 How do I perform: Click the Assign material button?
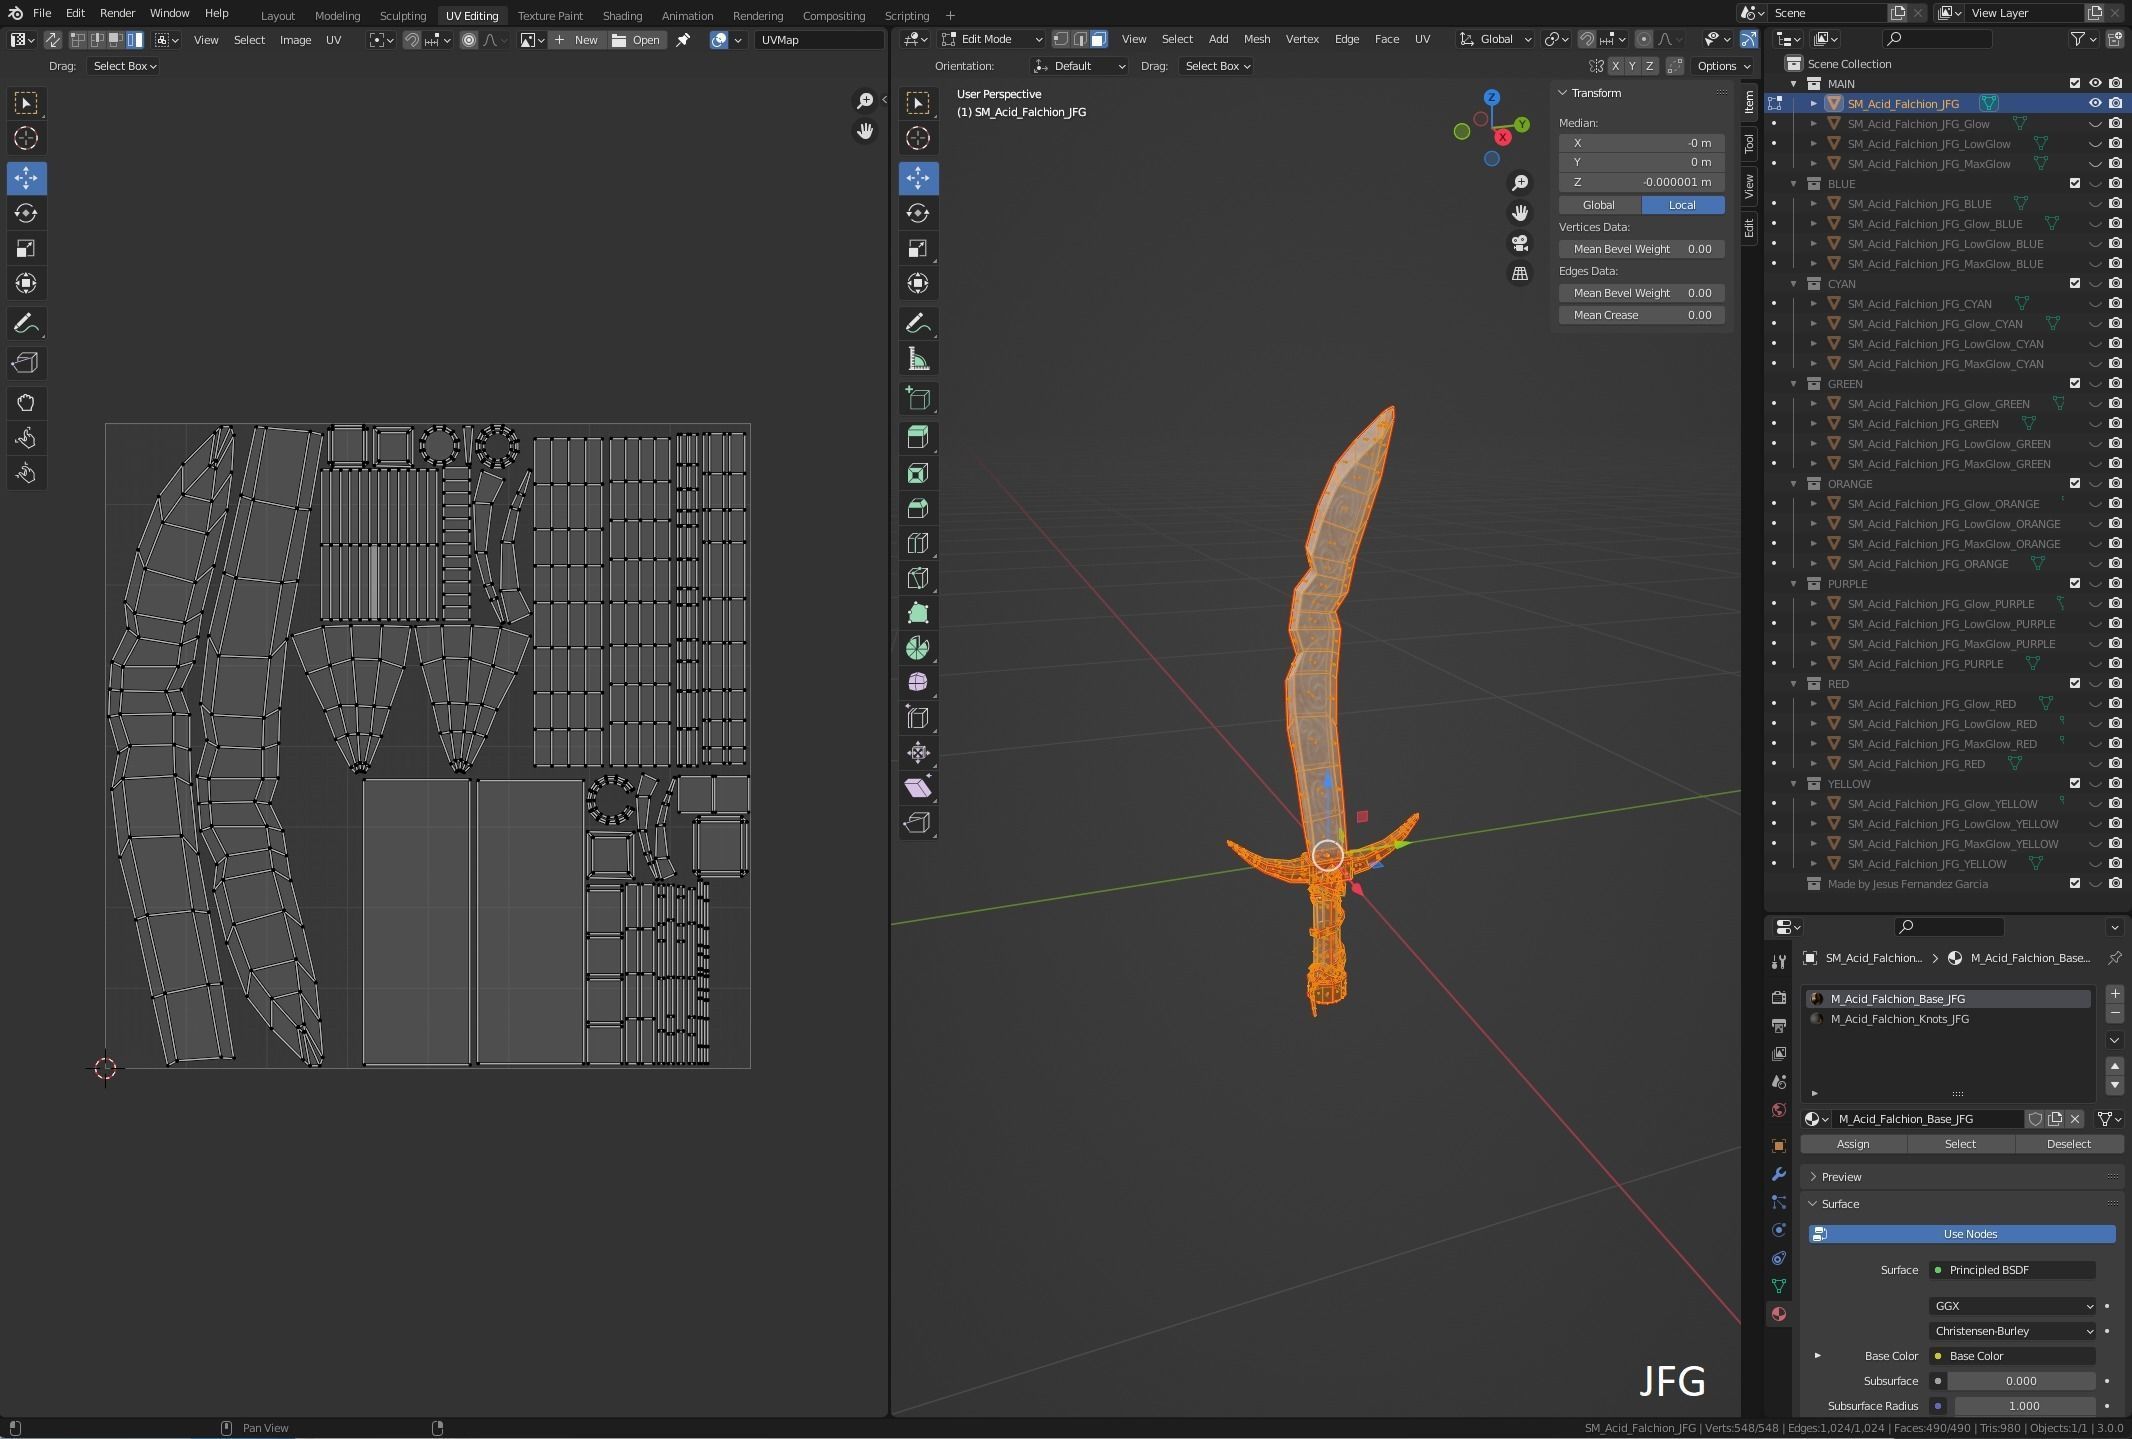coord(1853,1144)
